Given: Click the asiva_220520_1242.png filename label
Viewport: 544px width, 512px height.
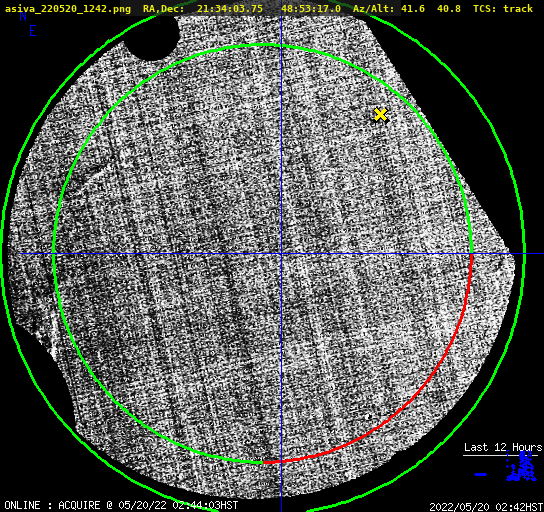Looking at the screenshot, I should (68, 9).
